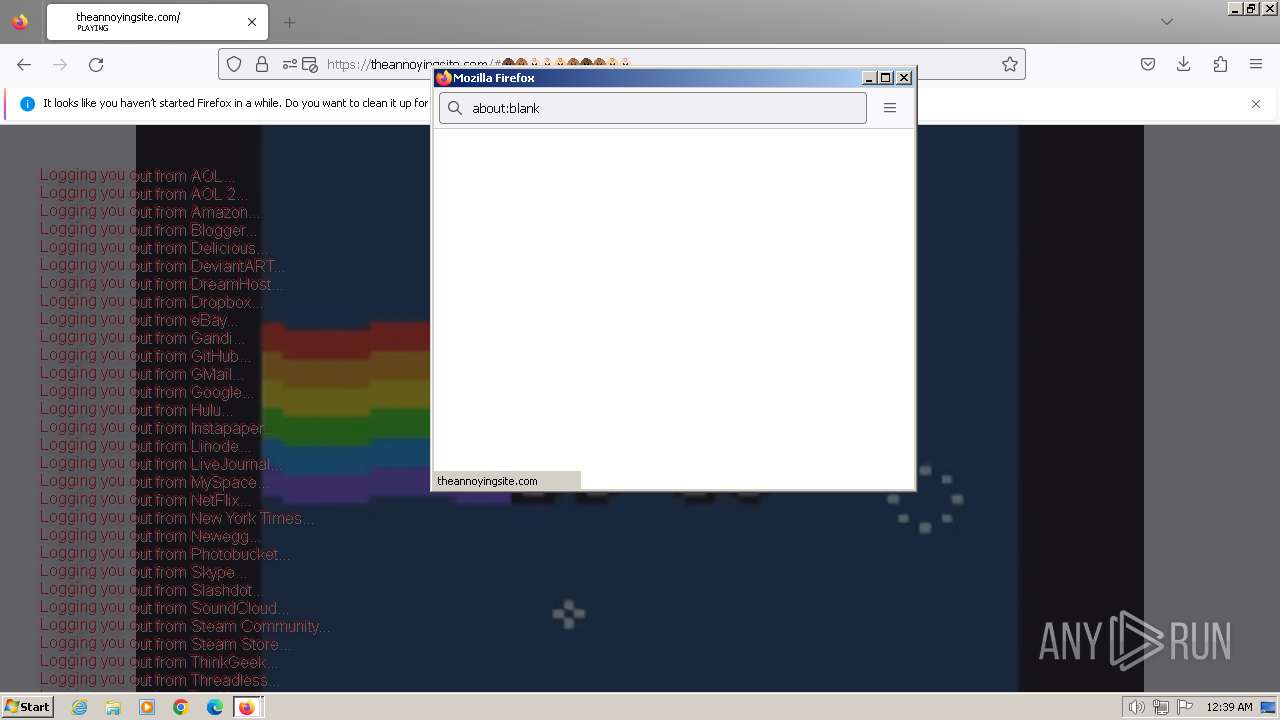Click 'Logging you out from SoundCloud' text
The width and height of the screenshot is (1280, 720).
coord(165,608)
